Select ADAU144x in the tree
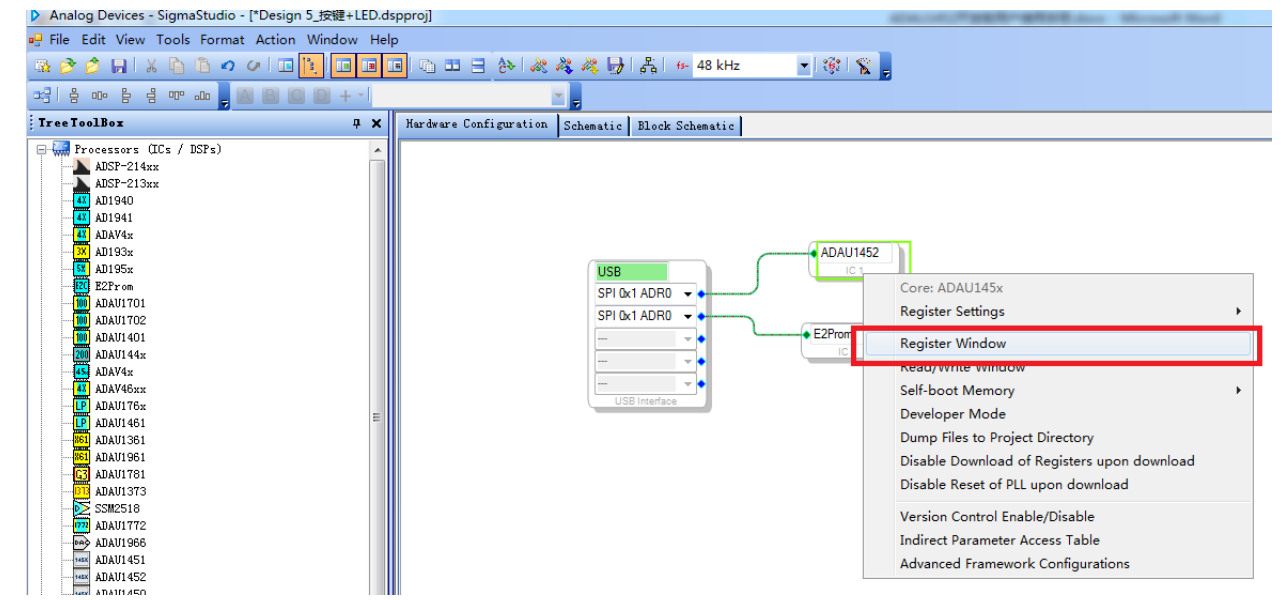This screenshot has height=600, width=1281. click(x=120, y=354)
